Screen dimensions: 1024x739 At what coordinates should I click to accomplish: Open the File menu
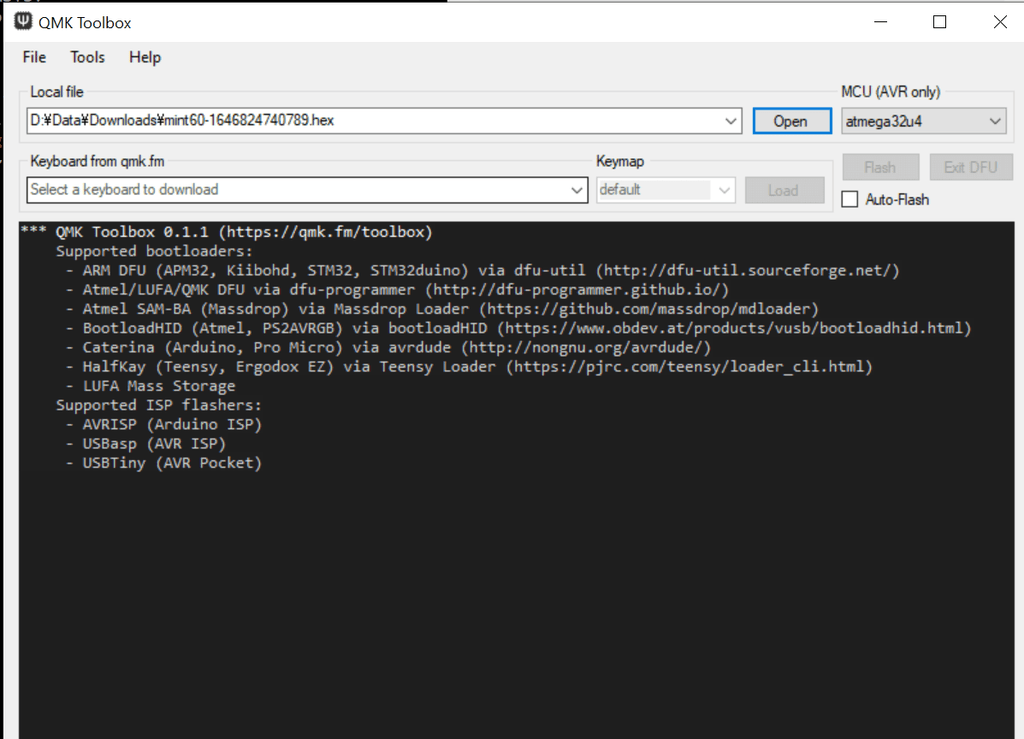coord(33,57)
